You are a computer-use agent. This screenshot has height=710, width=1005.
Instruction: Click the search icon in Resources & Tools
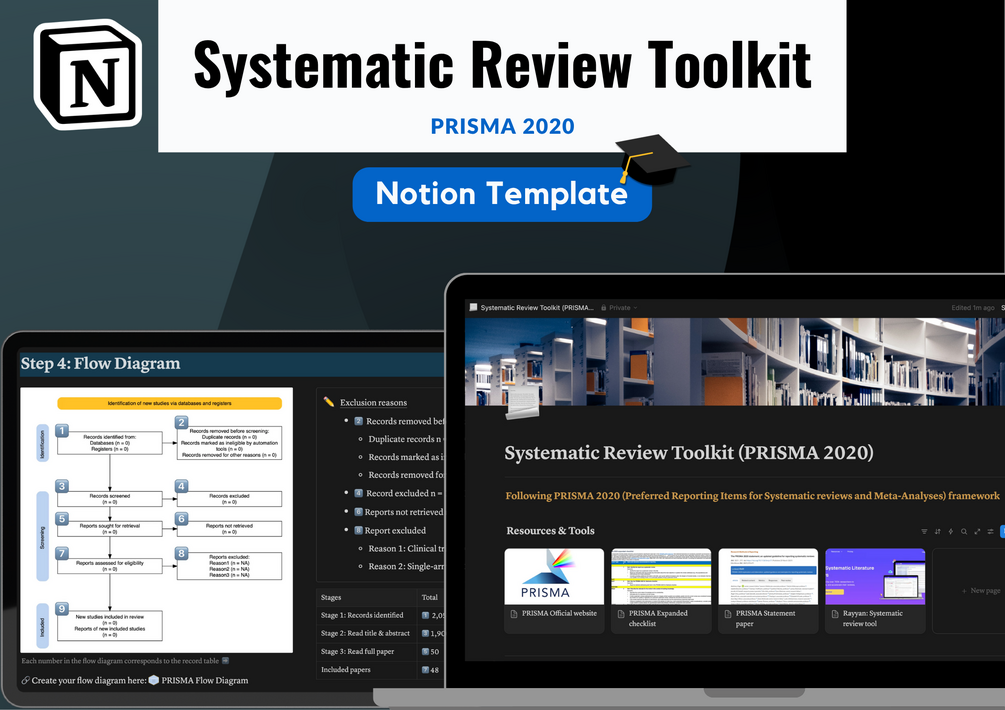(x=964, y=531)
